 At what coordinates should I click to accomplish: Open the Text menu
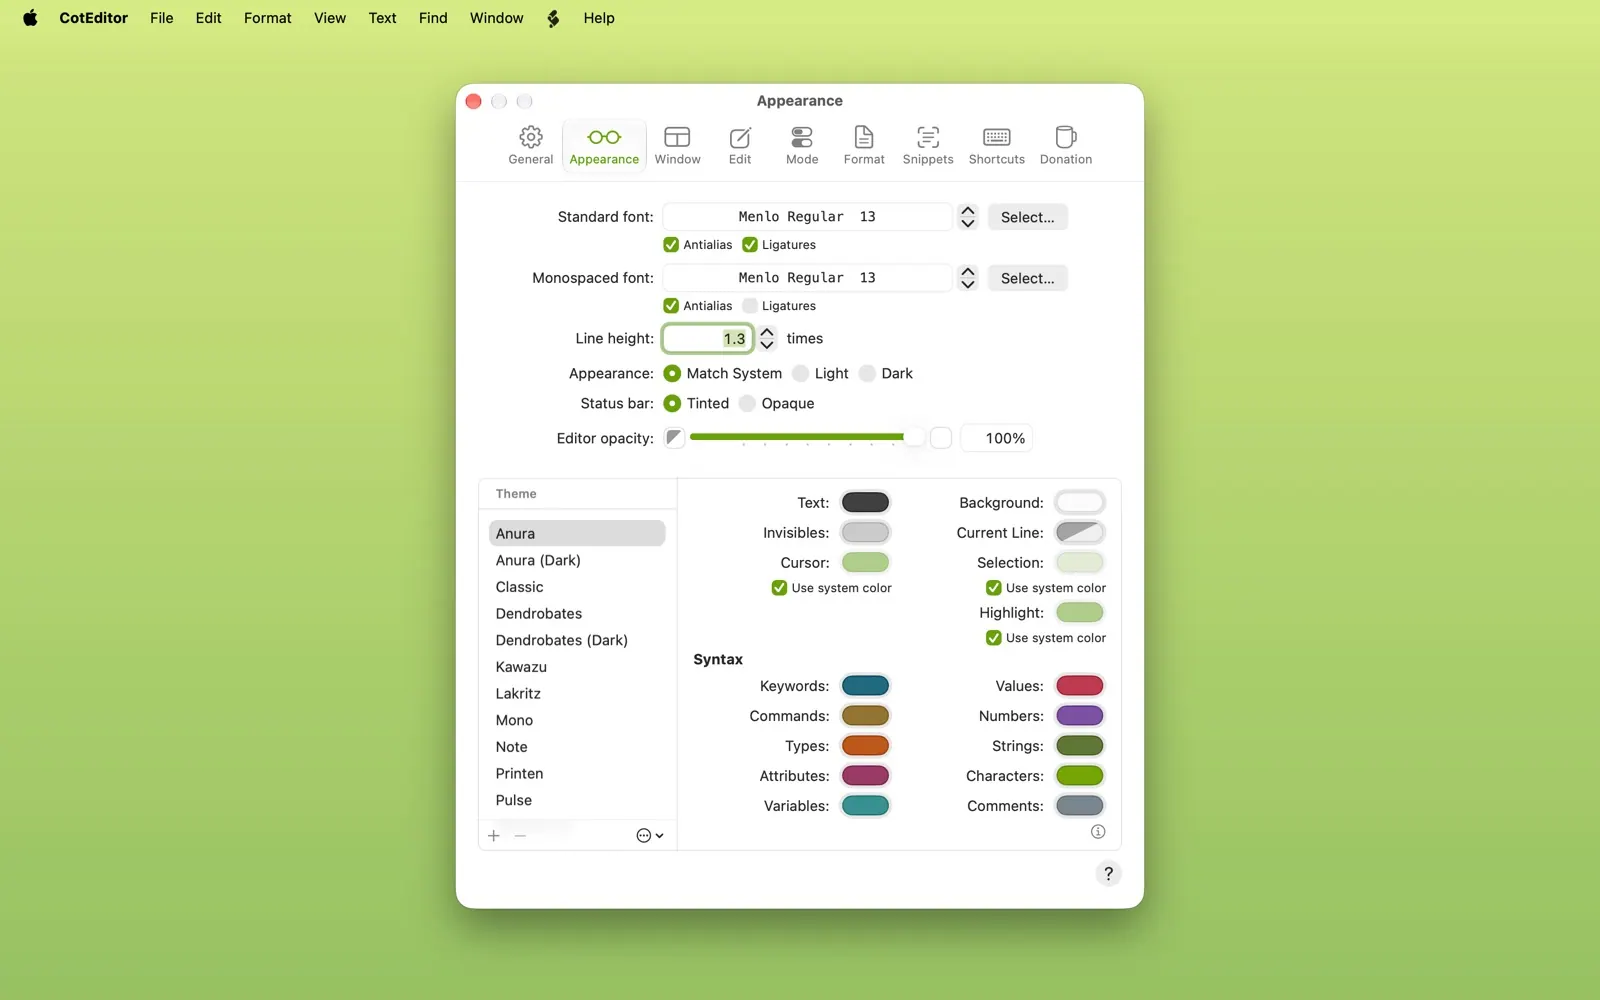tap(382, 18)
